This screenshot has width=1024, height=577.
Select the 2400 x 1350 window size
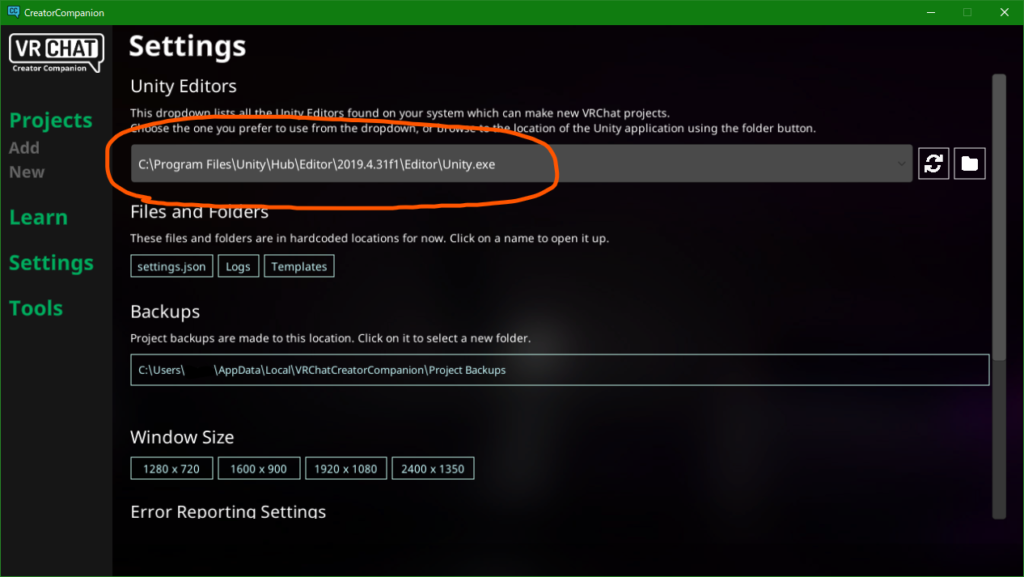(432, 469)
